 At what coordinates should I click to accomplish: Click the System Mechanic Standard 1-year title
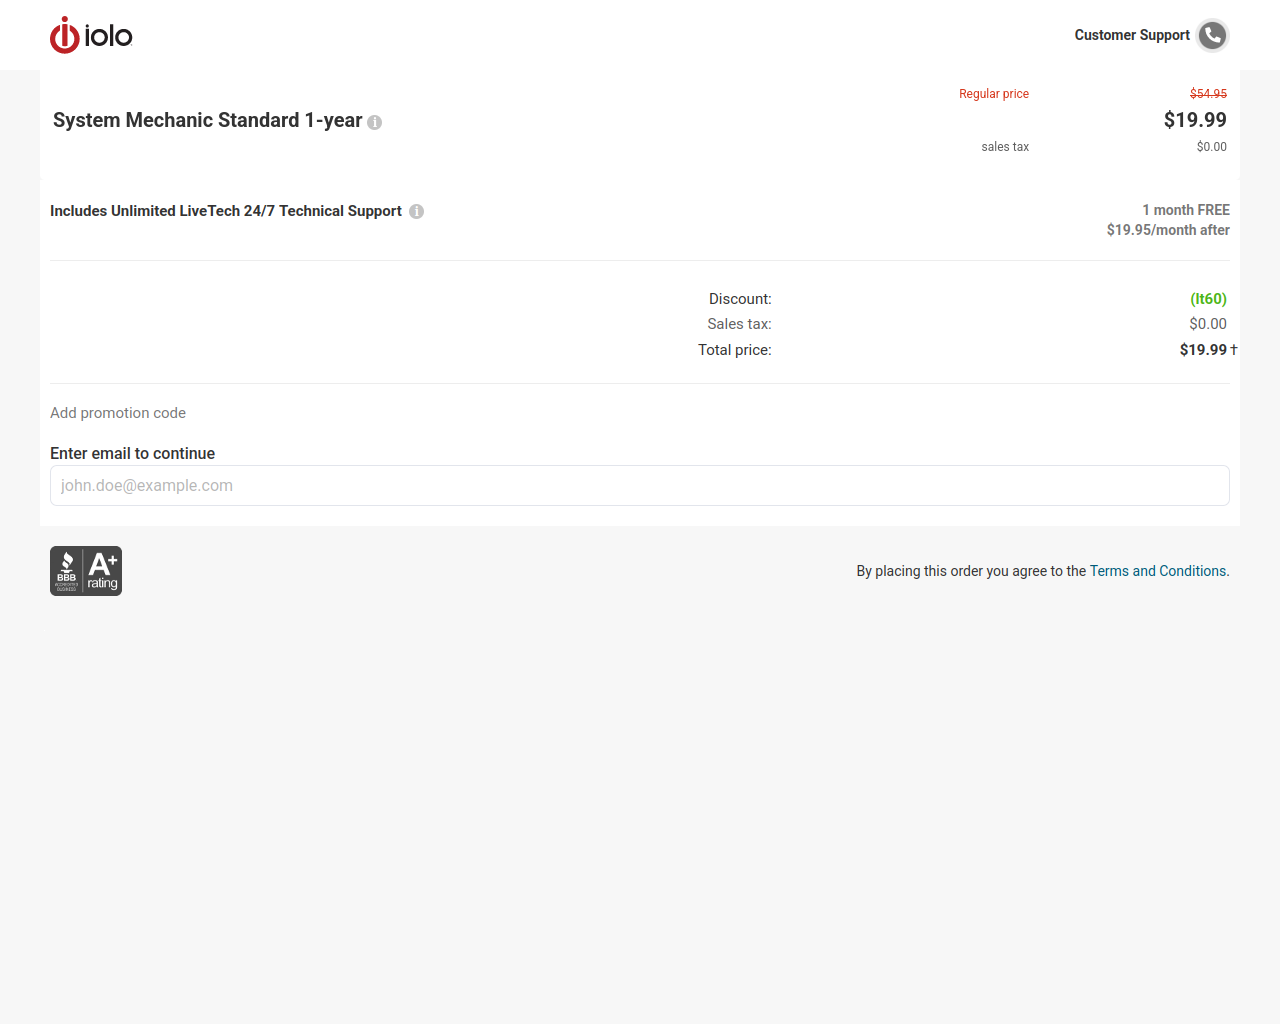pos(207,120)
